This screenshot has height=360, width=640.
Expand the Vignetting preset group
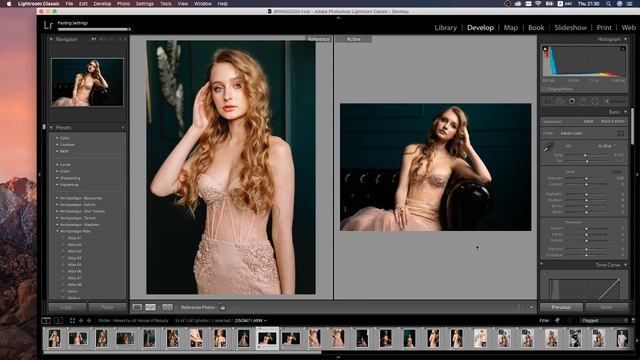[x=57, y=184]
